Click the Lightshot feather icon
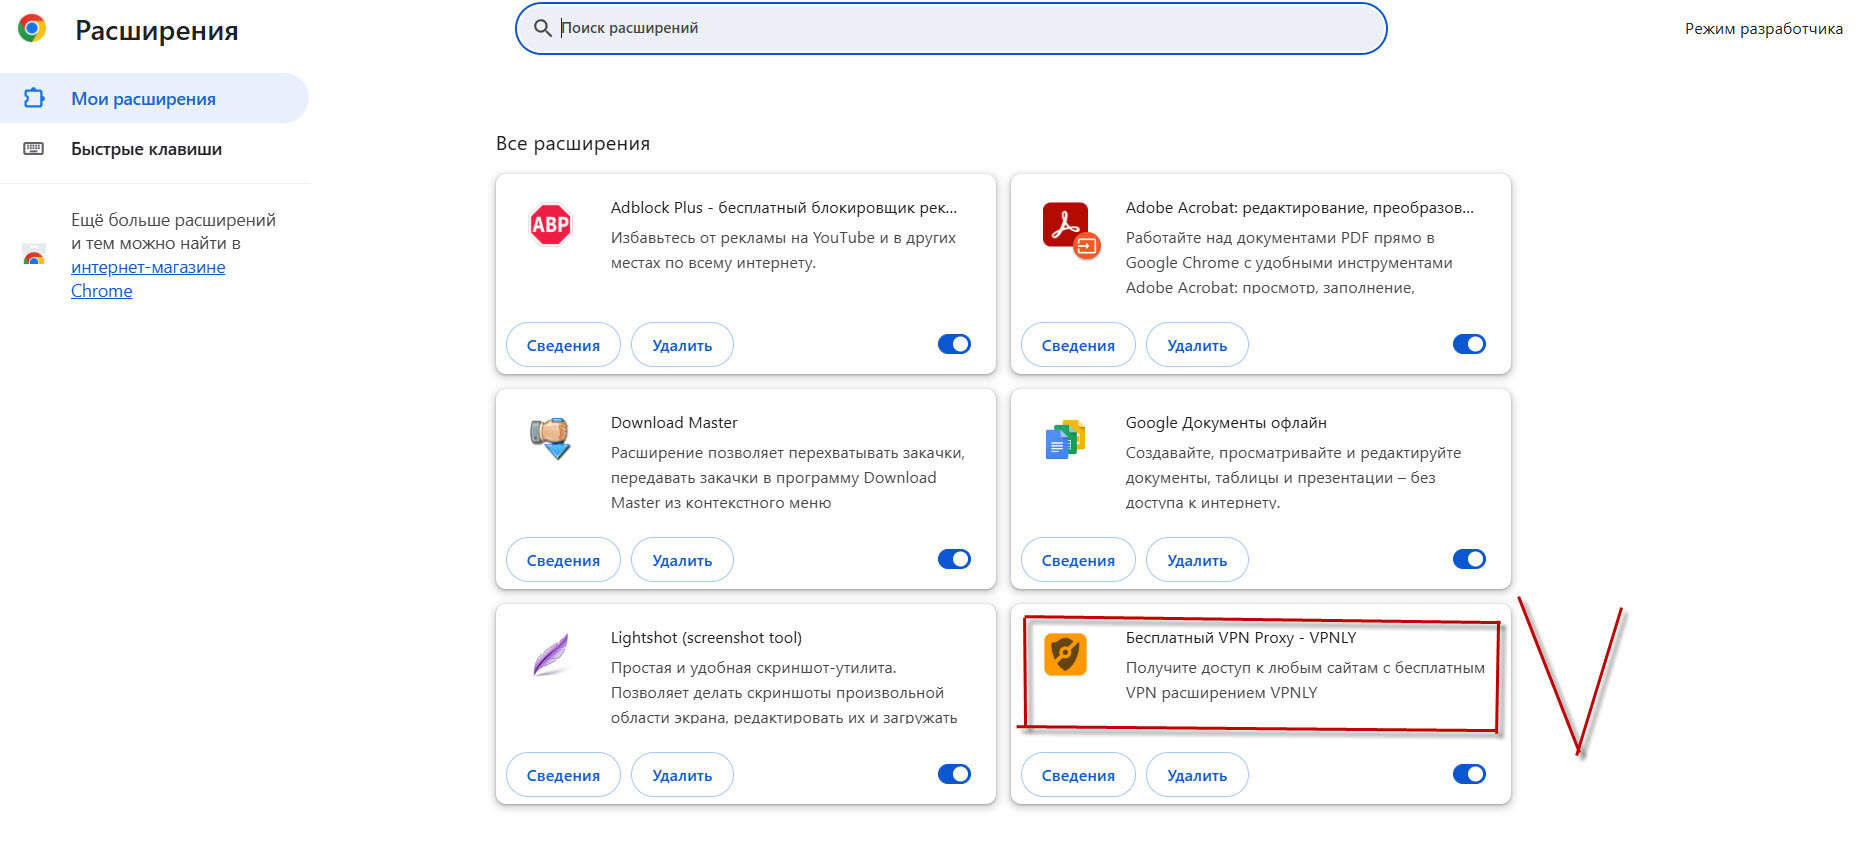1863x859 pixels. pos(550,654)
